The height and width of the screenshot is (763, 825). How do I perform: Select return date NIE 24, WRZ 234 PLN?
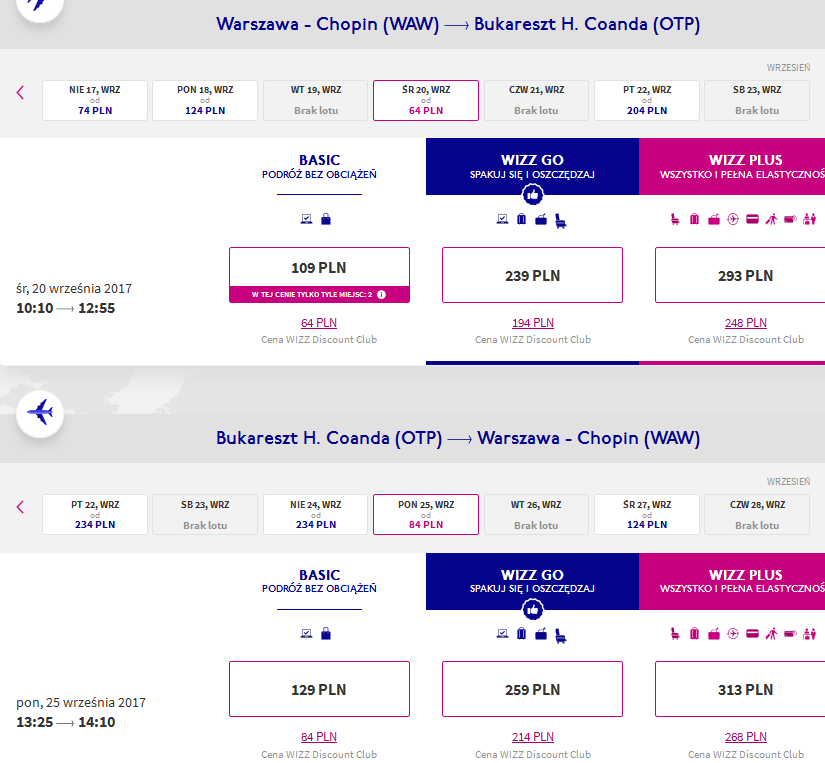pyautogui.click(x=316, y=515)
